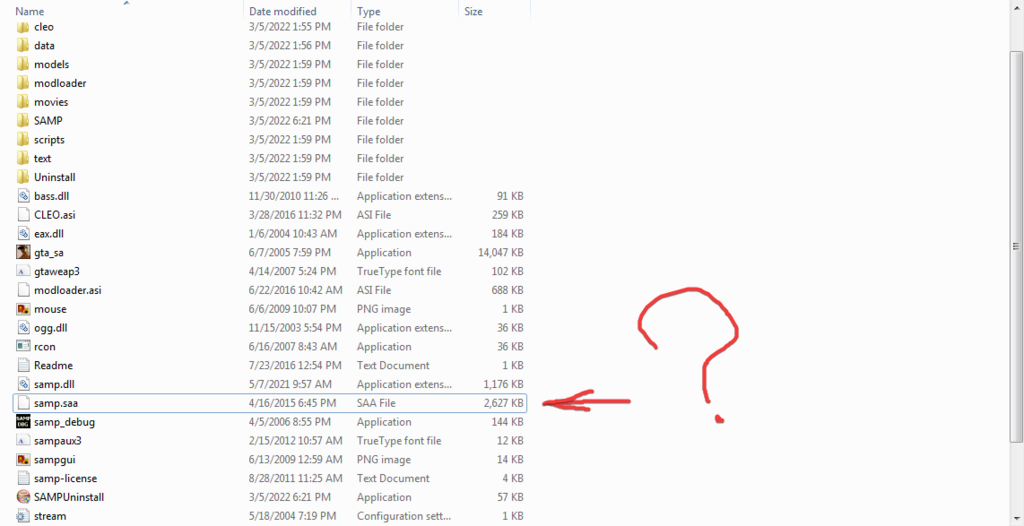
Task: Click the file name 'samp.saa'
Action: coord(56,403)
